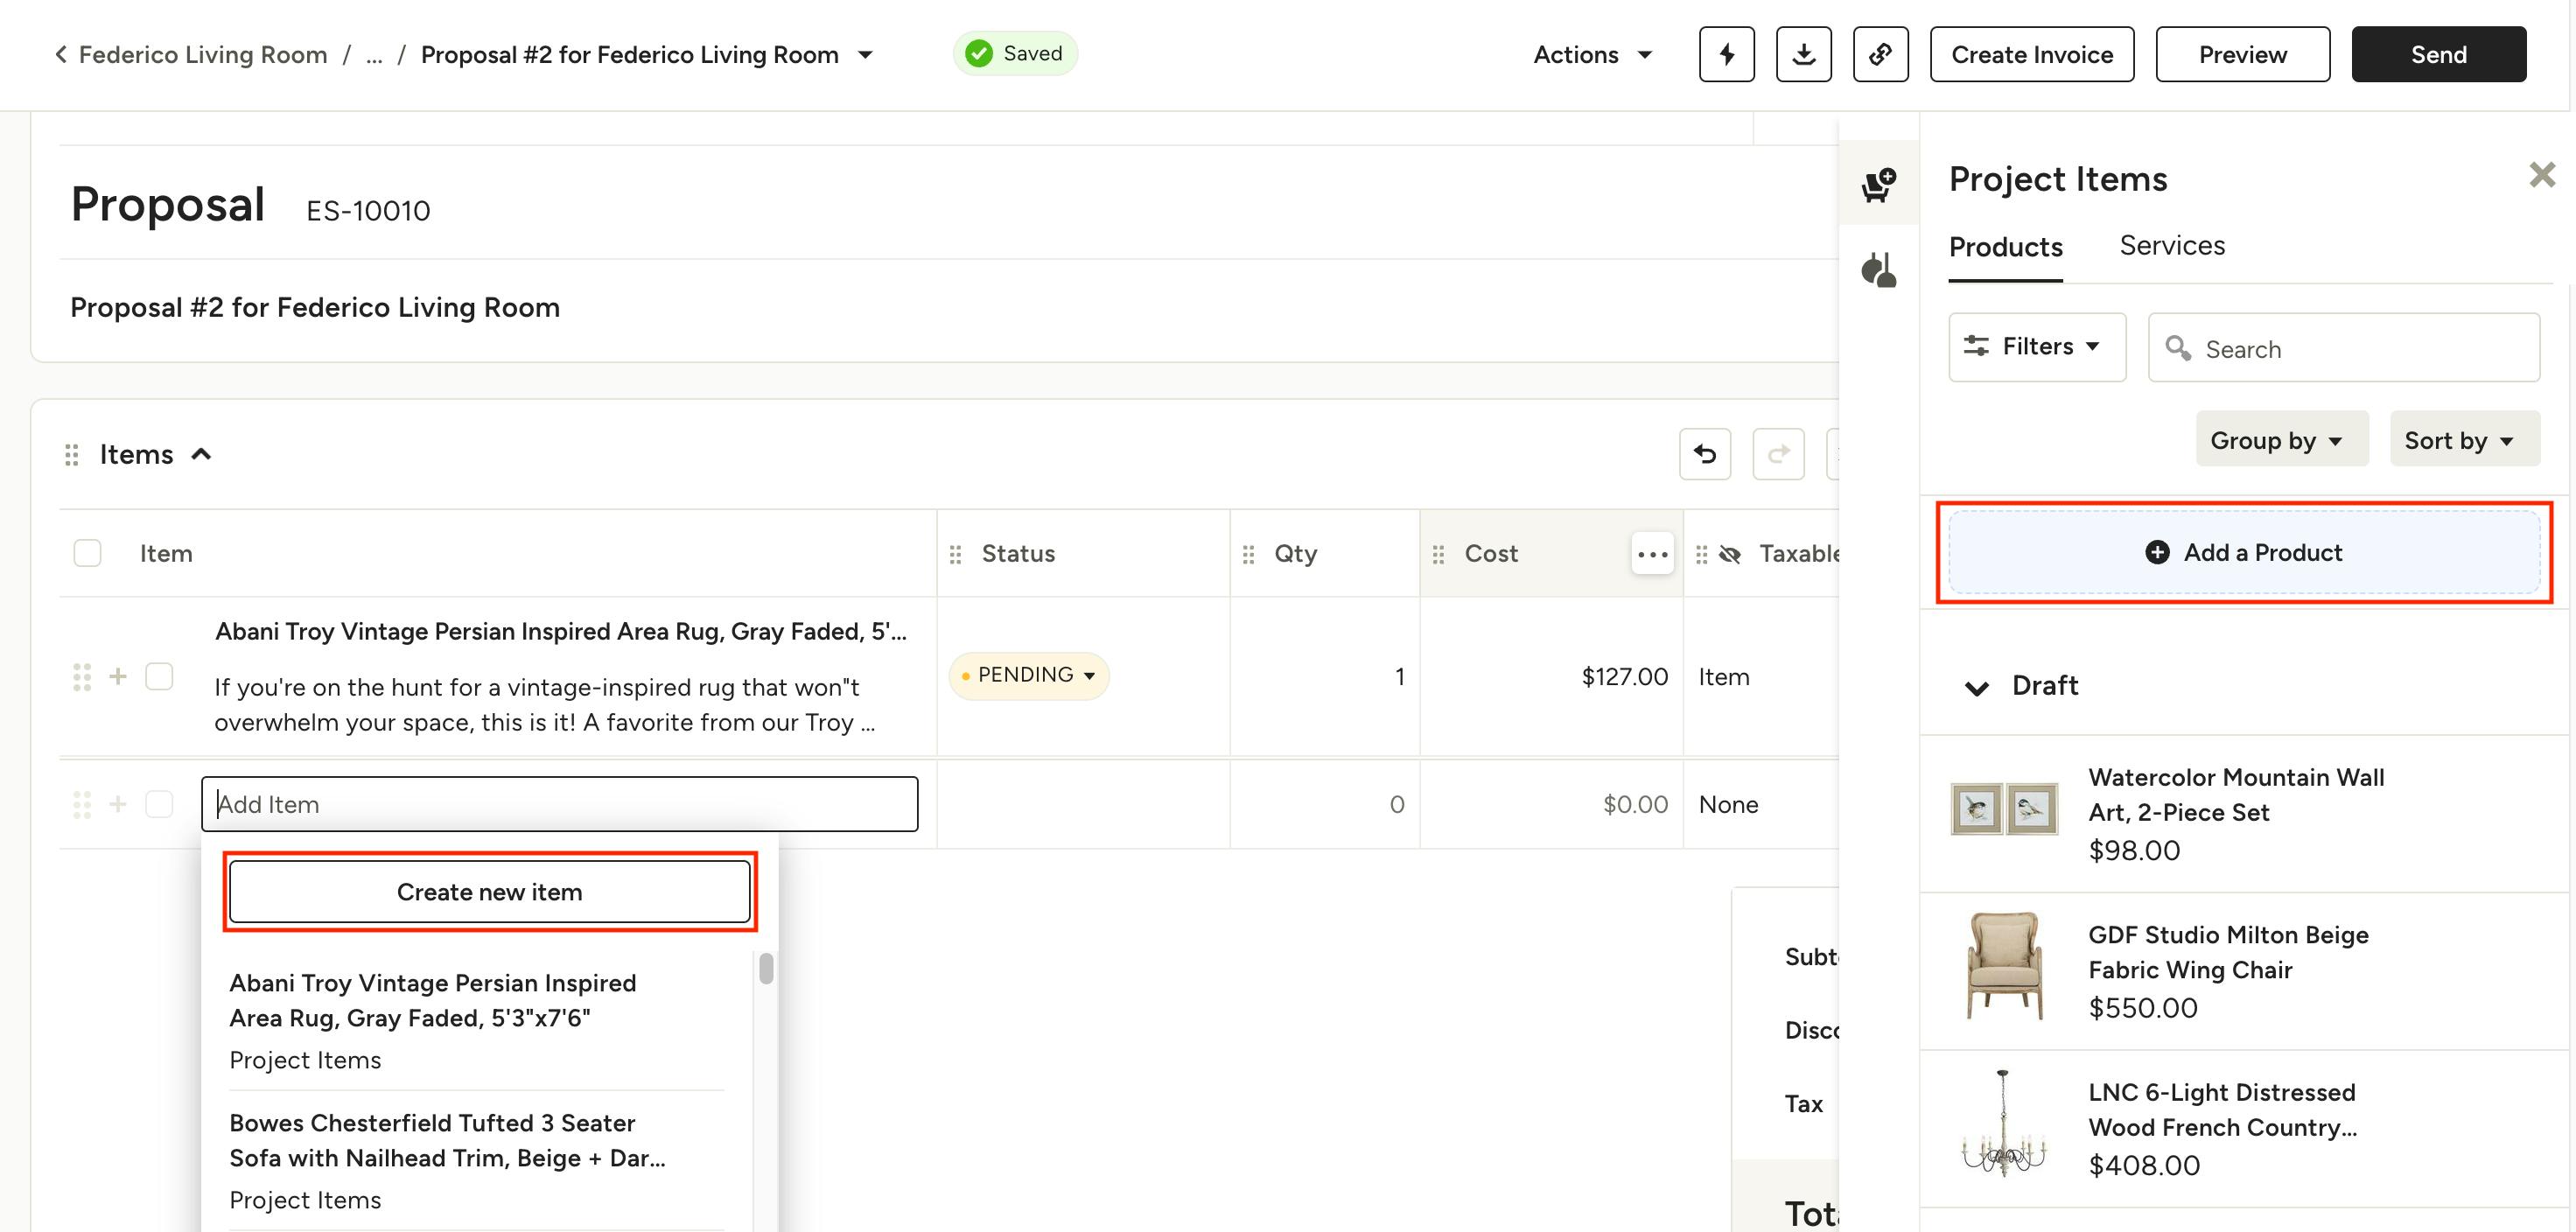This screenshot has height=1232, width=2576.
Task: Click the lightning bolt quick action icon
Action: (1726, 54)
